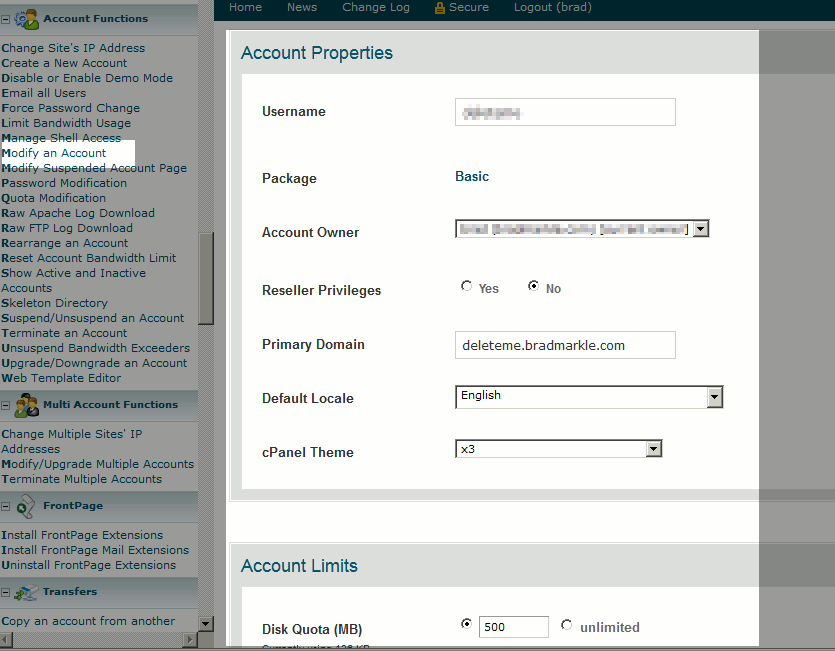835x651 pixels.
Task: Click the Disk Quota value field
Action: pyautogui.click(x=513, y=627)
